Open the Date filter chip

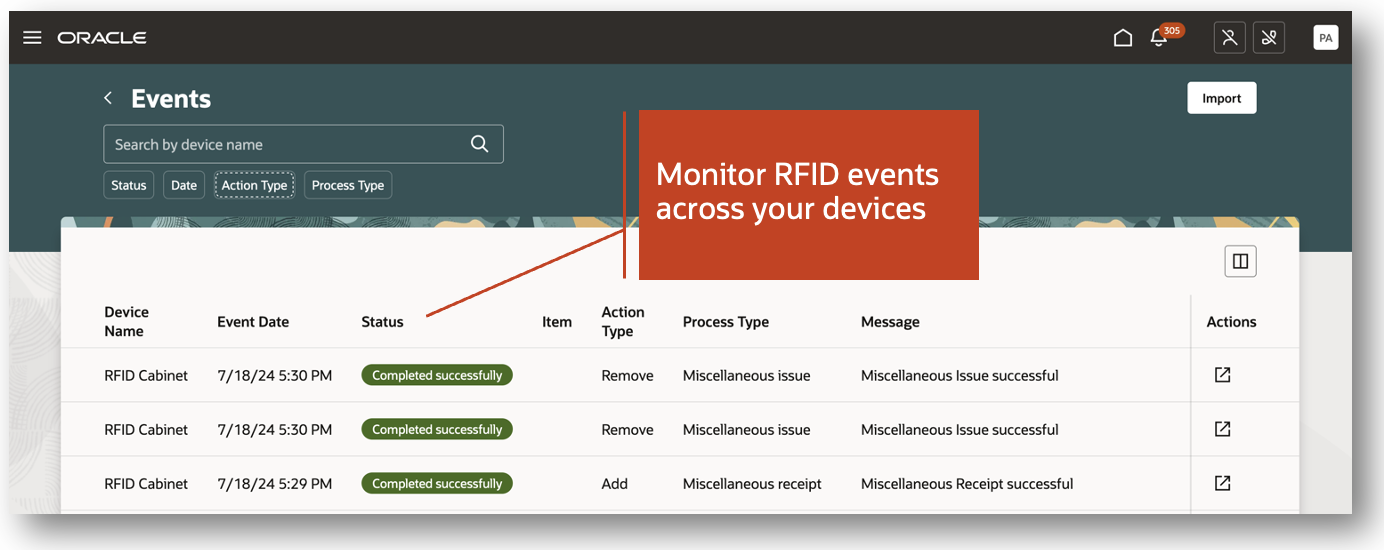click(184, 185)
